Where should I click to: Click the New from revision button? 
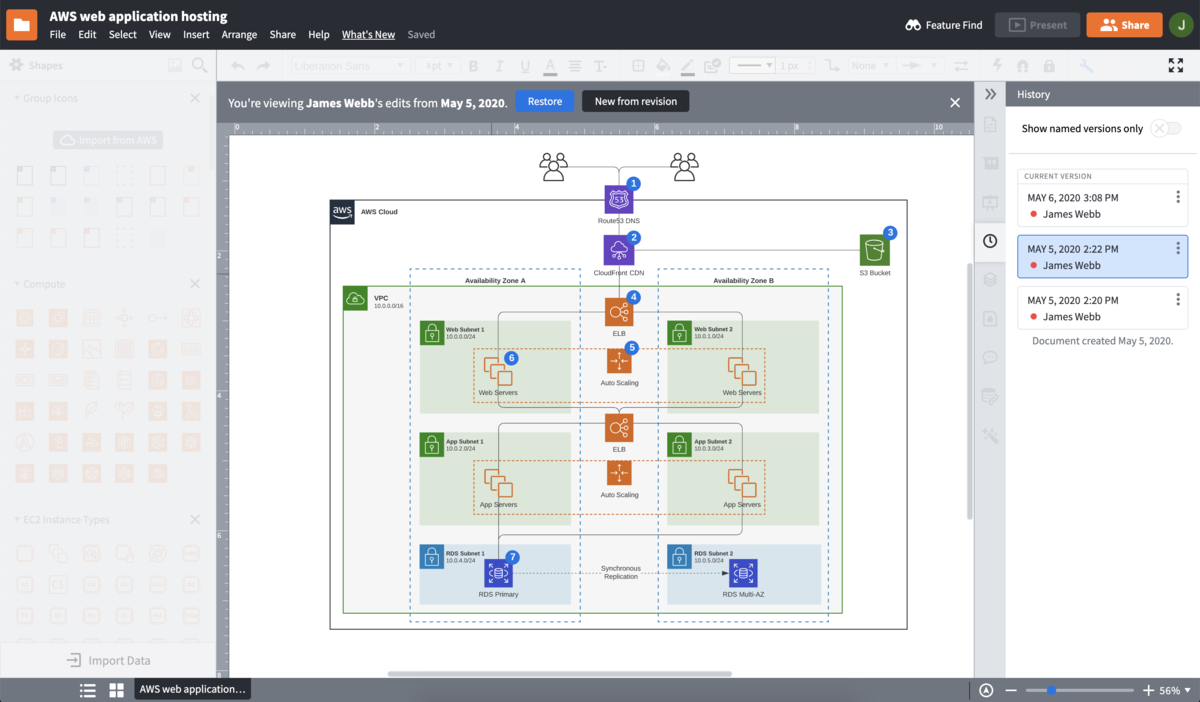(x=636, y=101)
